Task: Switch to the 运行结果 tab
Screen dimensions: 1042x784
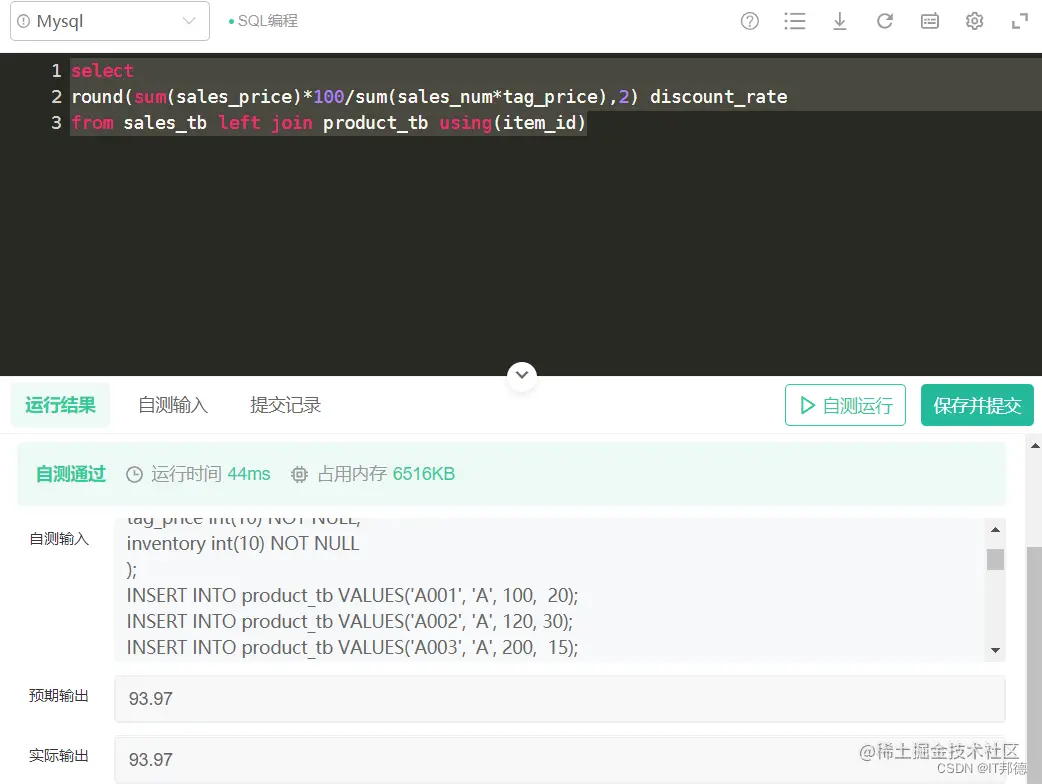Action: point(60,405)
